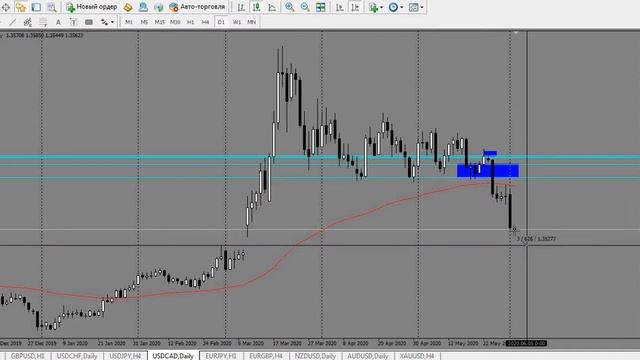Select the text A drawing tool
Screen dimensions: 640x360
(58, 22)
